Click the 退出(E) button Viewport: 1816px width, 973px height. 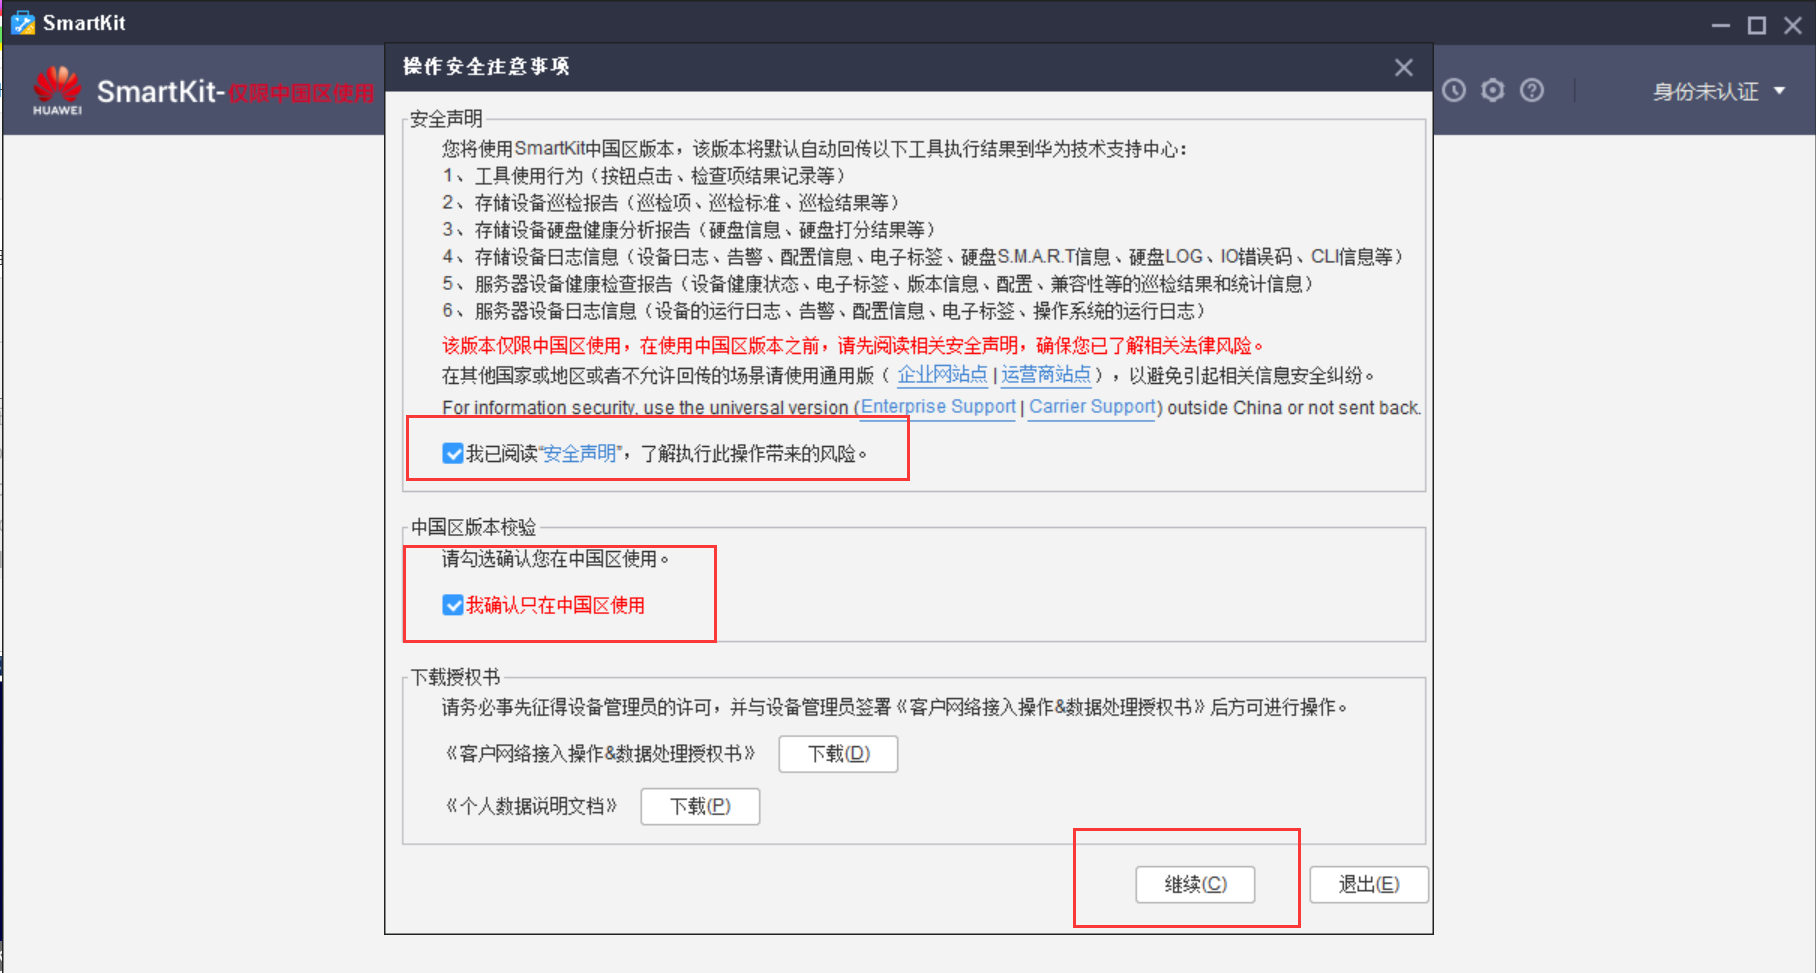[1368, 884]
